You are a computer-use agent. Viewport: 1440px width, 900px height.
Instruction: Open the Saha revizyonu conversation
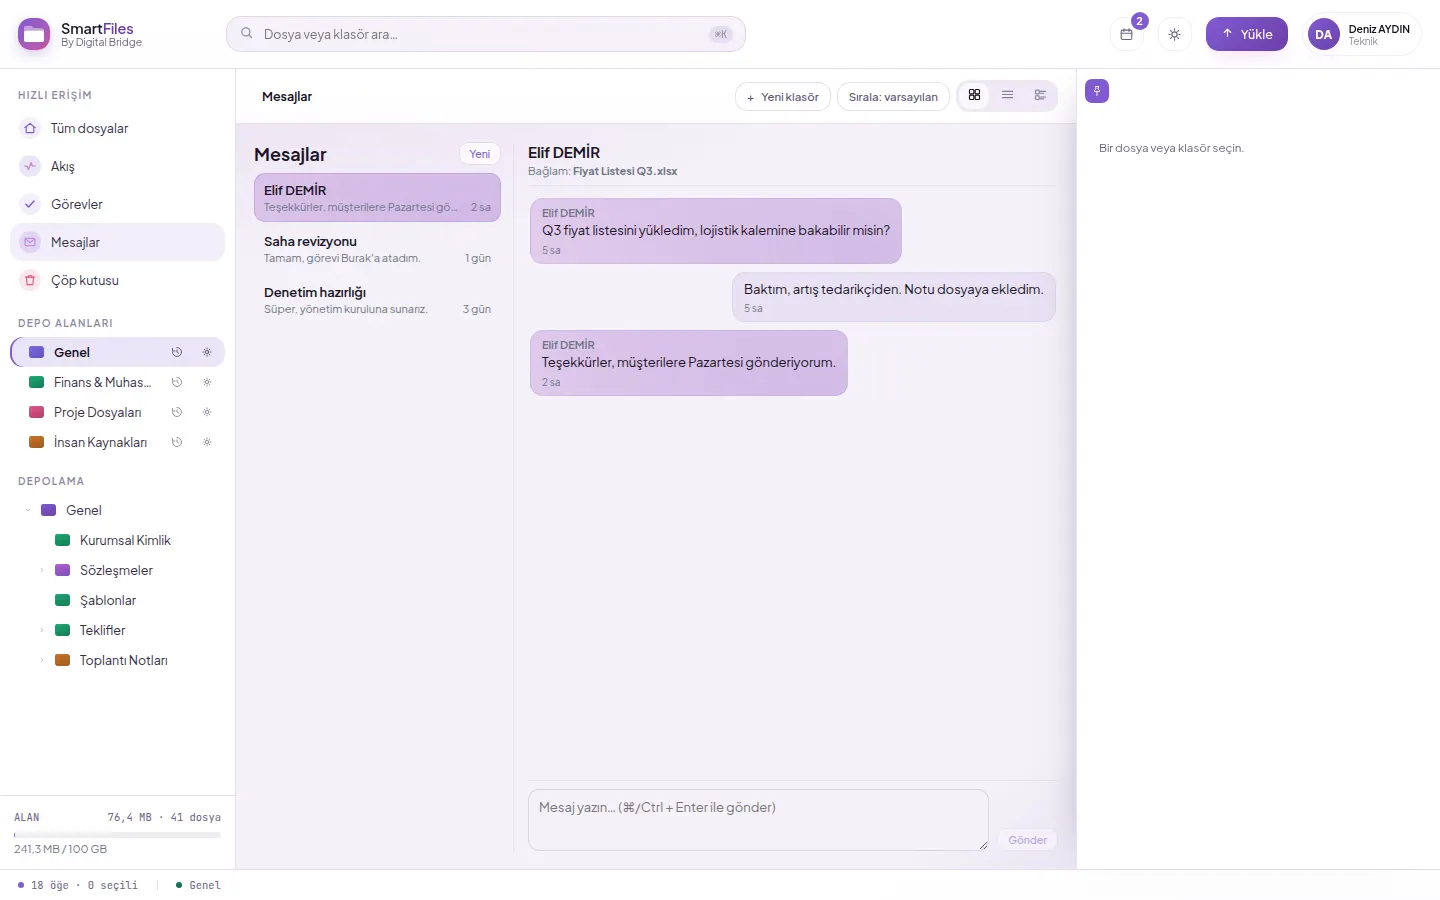[377, 248]
